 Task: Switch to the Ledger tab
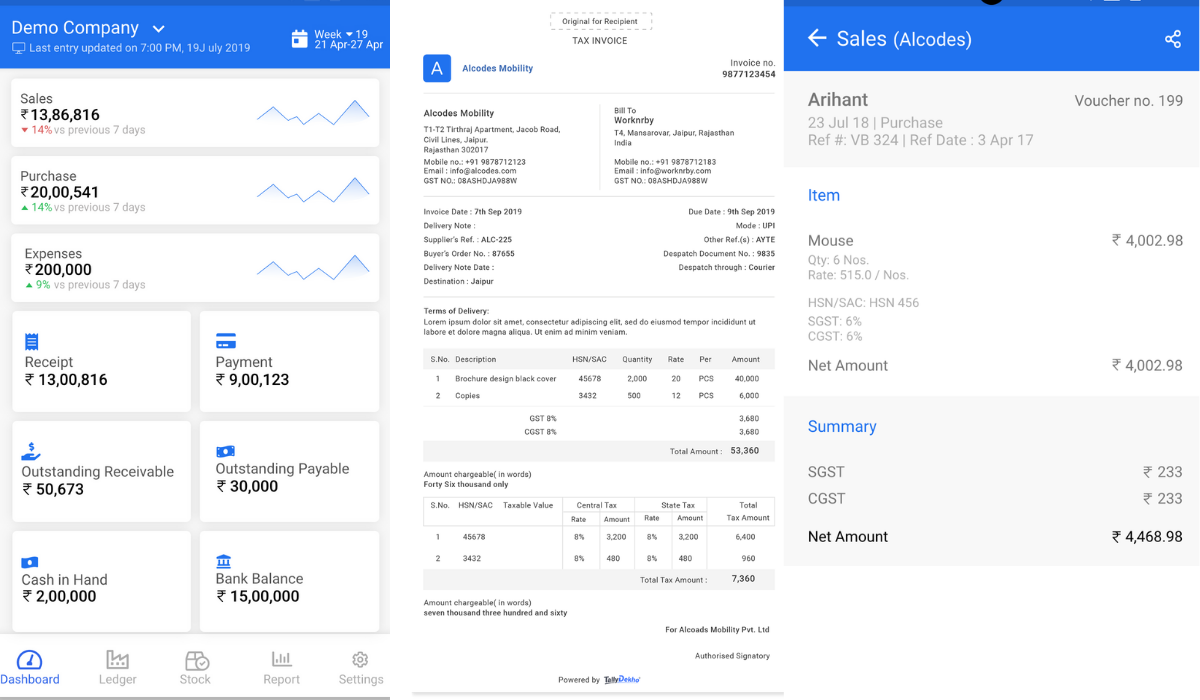click(x=118, y=668)
